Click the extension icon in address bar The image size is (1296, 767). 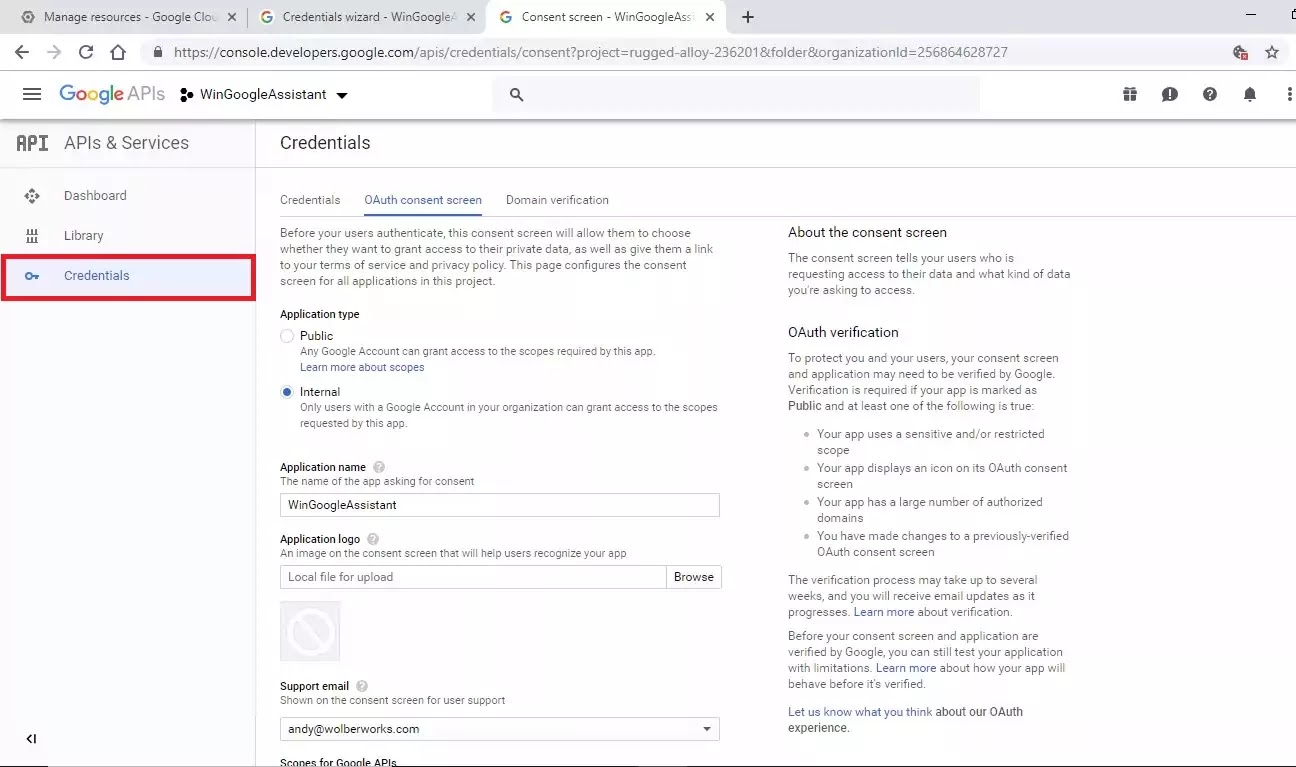click(1241, 52)
